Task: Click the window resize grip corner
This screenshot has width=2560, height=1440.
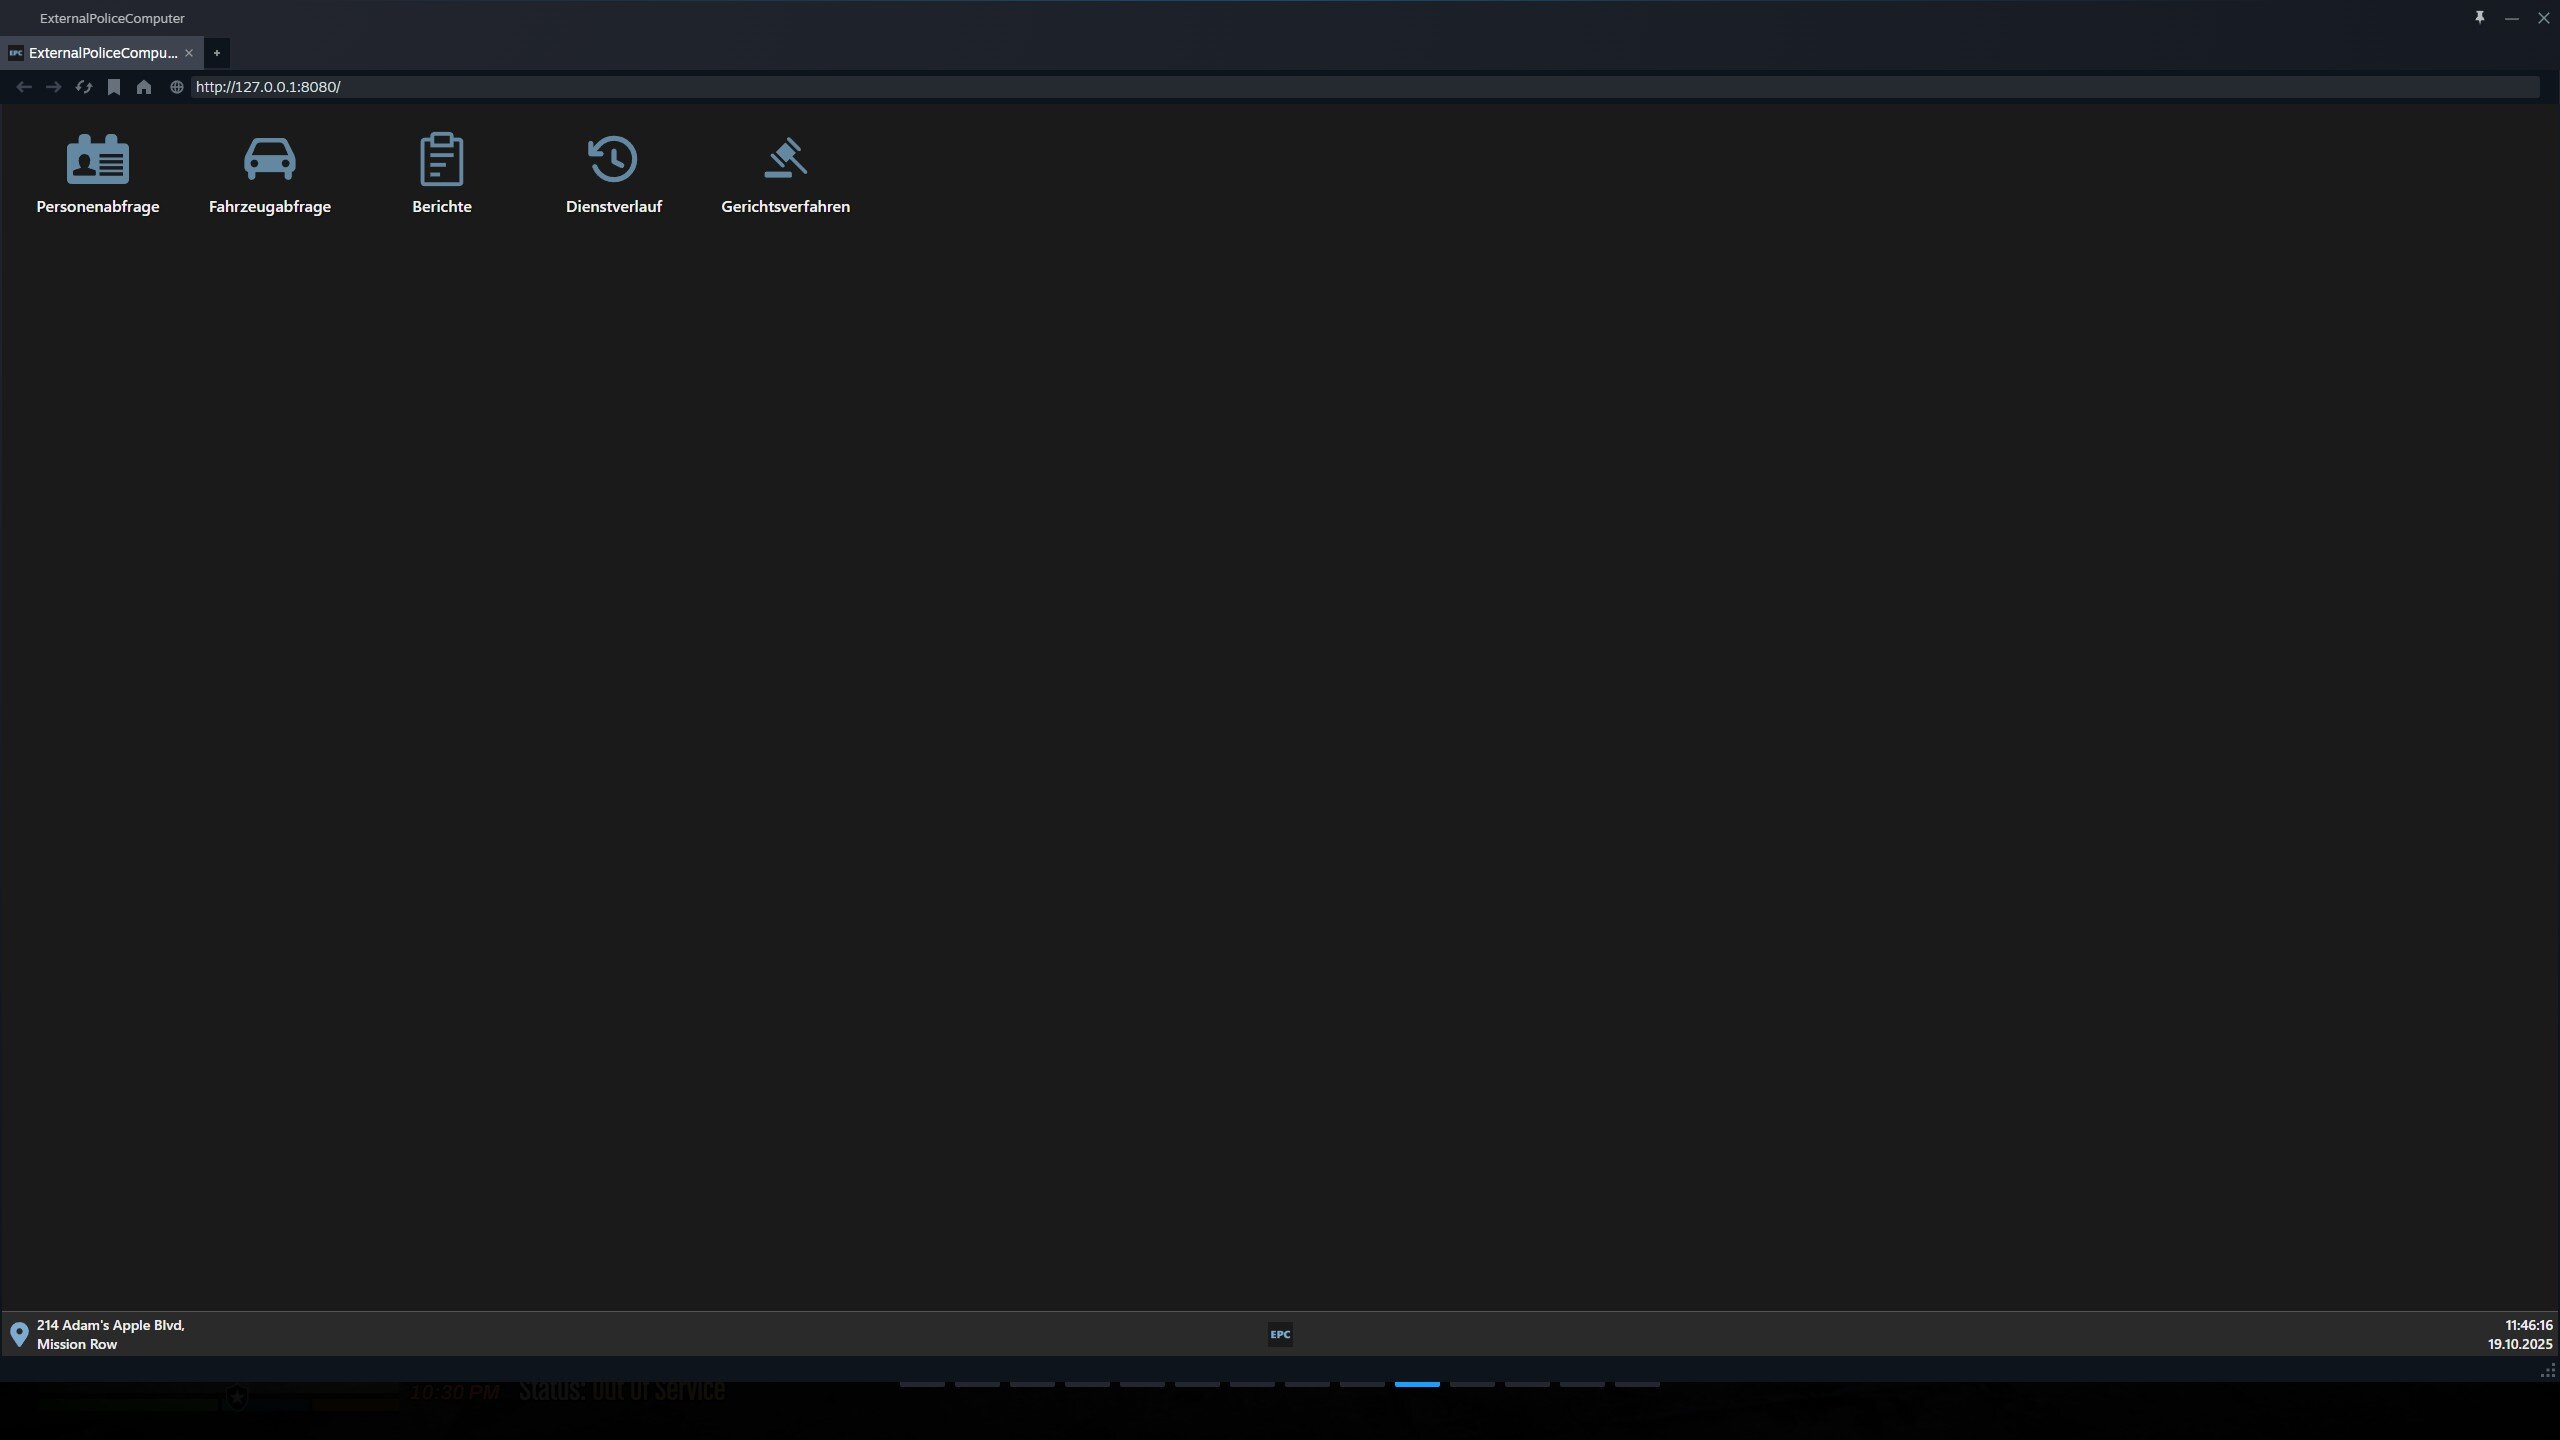Action: tap(2547, 1371)
